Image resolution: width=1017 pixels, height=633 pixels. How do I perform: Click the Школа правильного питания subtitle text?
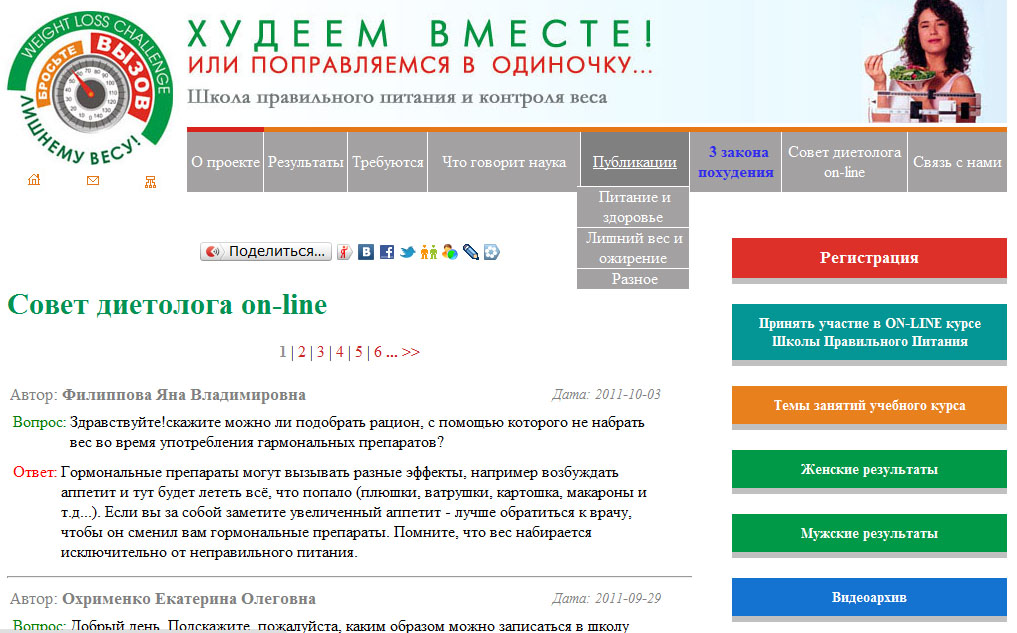tap(397, 97)
